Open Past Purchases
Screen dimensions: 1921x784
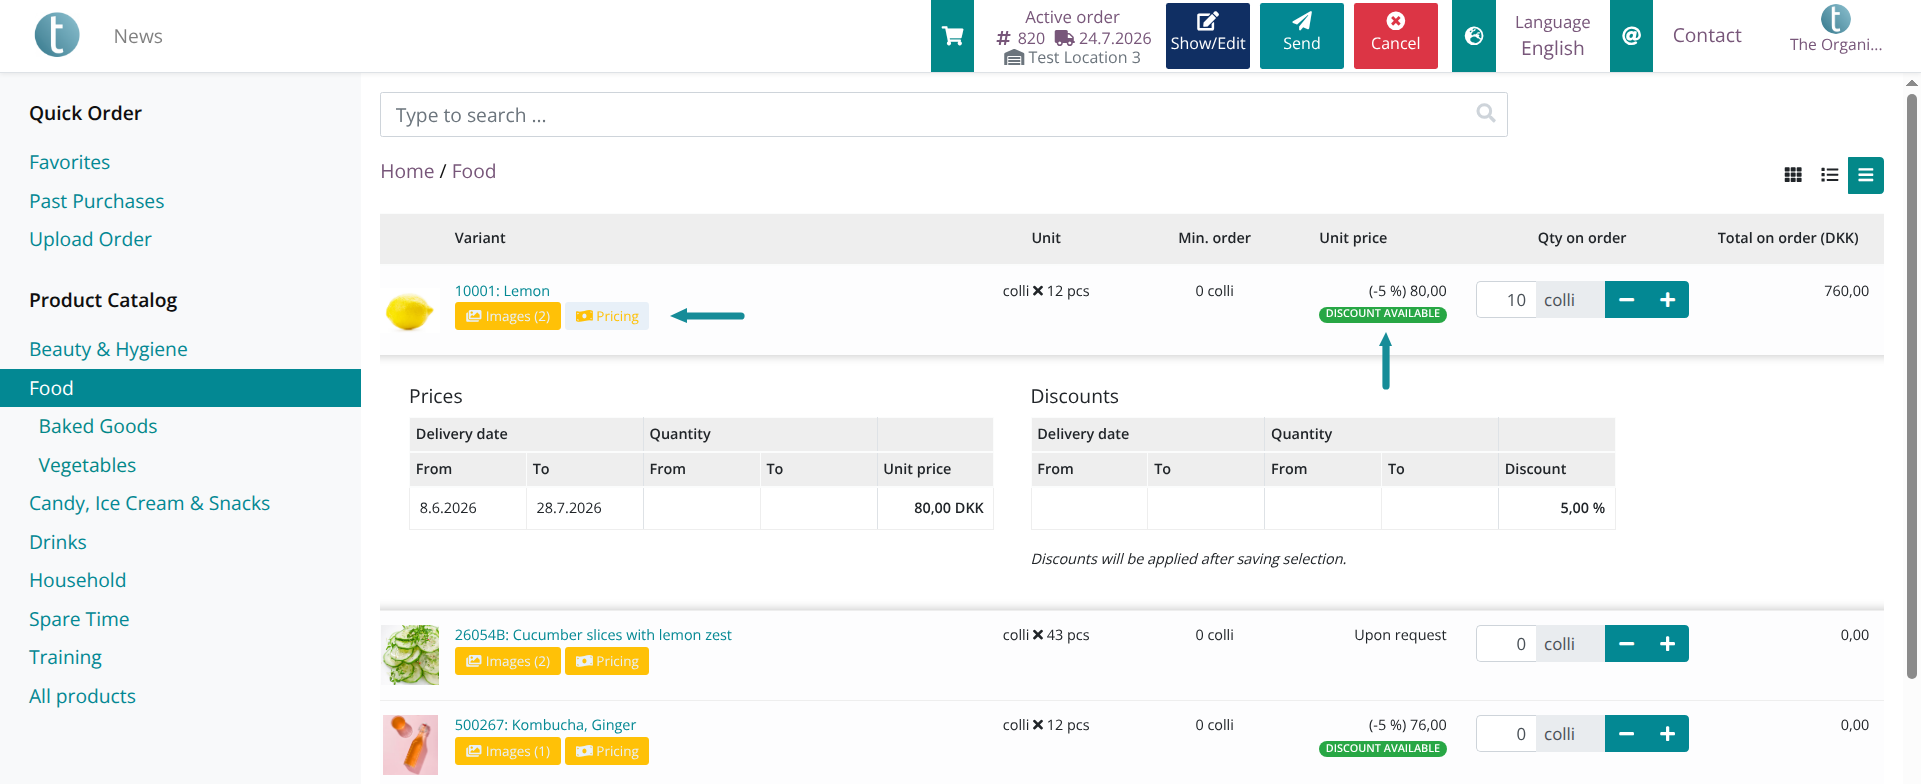[x=96, y=201]
